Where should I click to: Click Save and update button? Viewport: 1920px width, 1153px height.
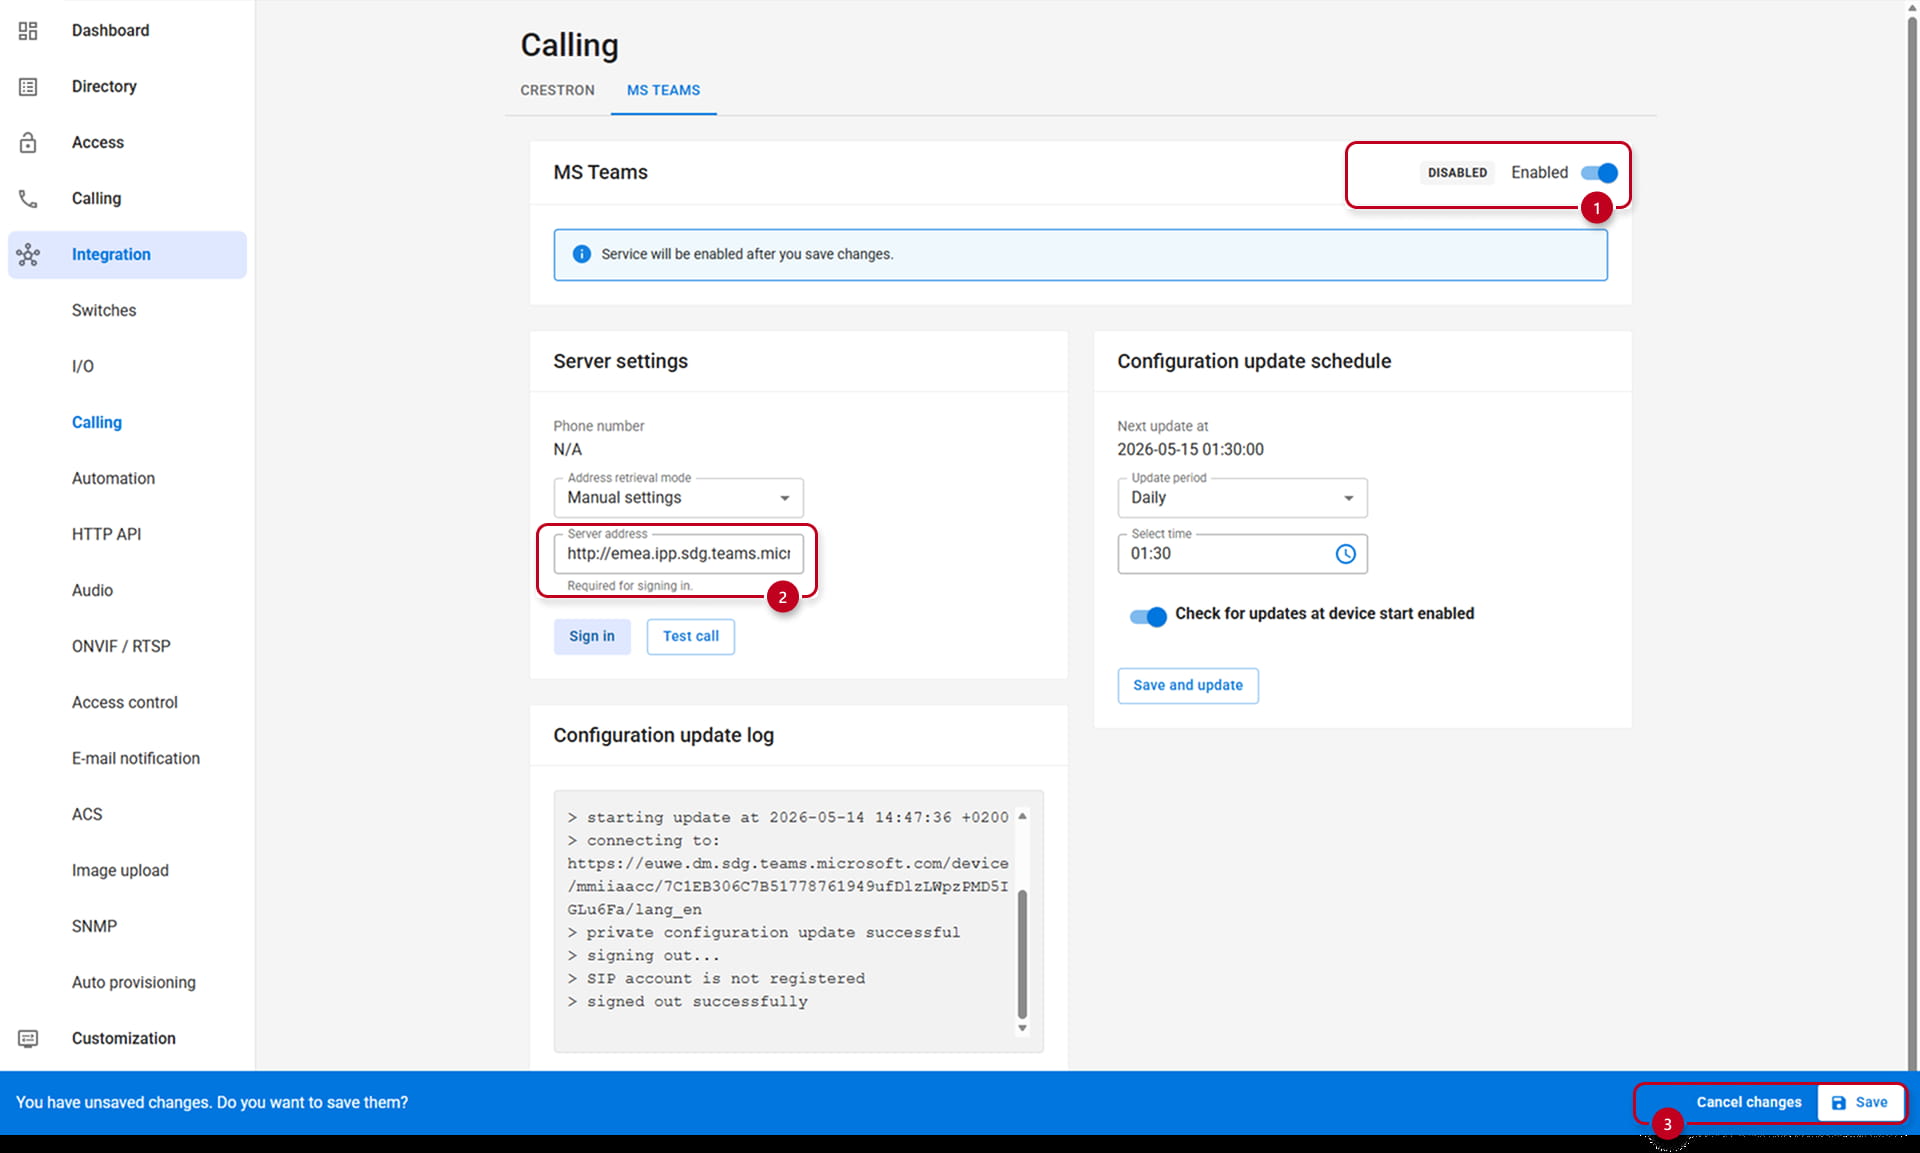1188,686
